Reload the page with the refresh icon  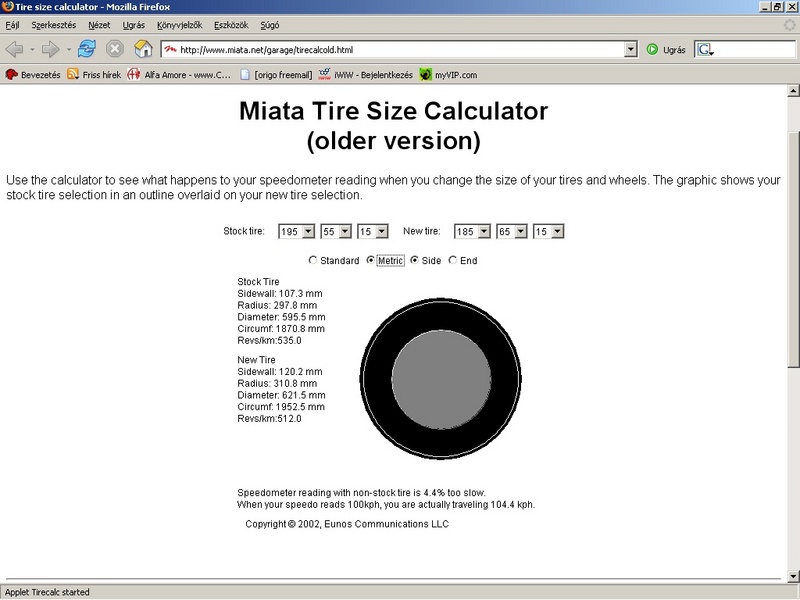[x=87, y=49]
